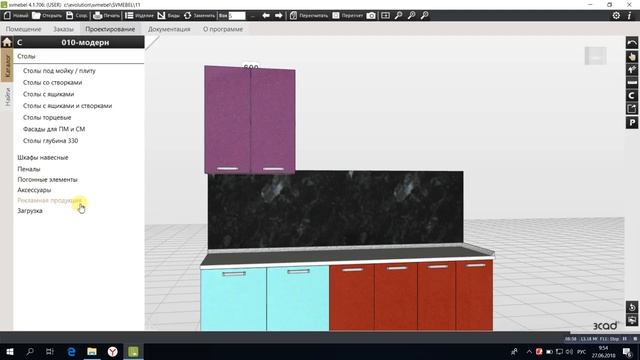Image resolution: width=640 pixels, height=360 pixels.
Task: Click the right arrow in the top toolbar
Action: pos(279,16)
